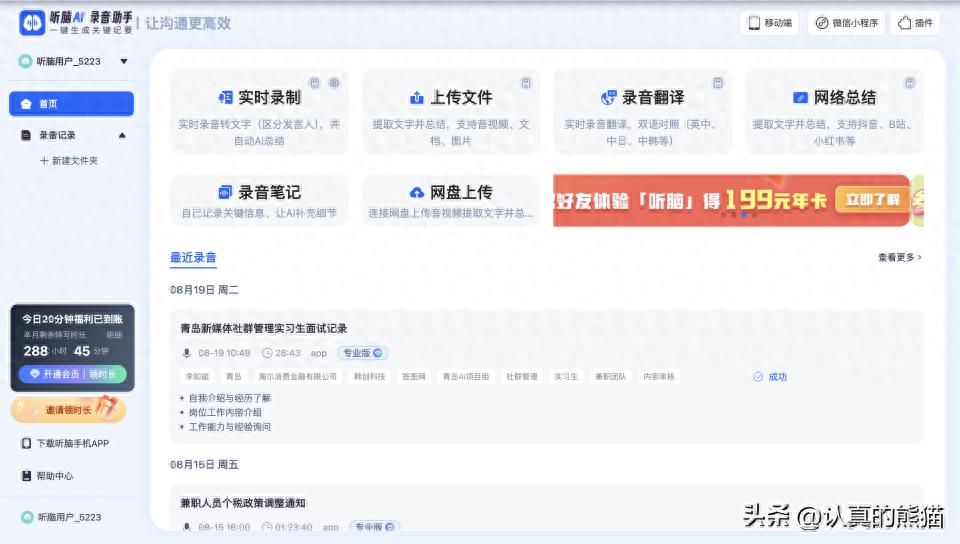
Task: Open 下载听脑手机APP link
Action: pos(66,443)
